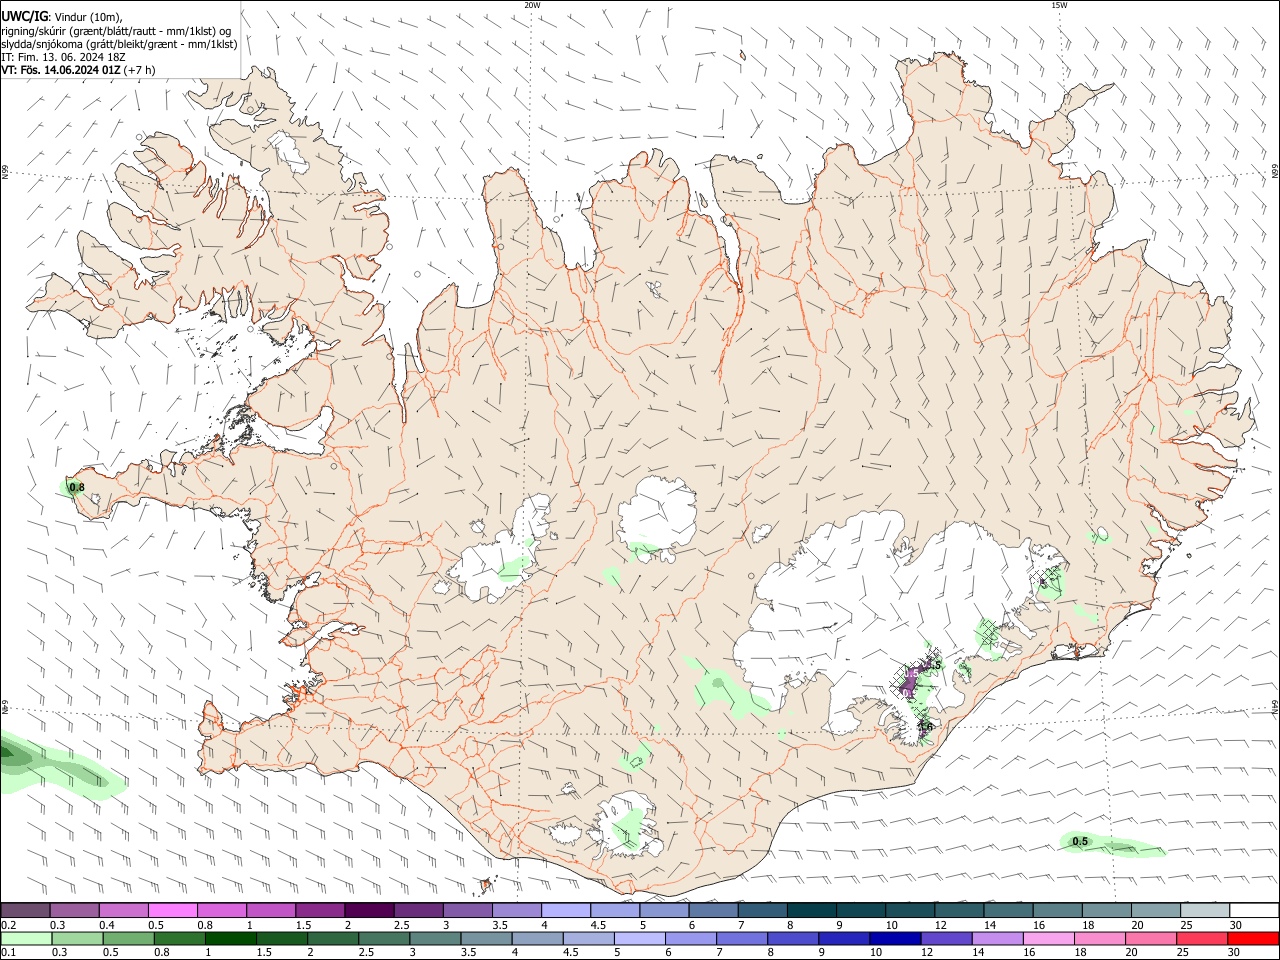Click the 'IT: Fim. 13. 06. 2024 18Z' line
The height and width of the screenshot is (960, 1280).
pos(62,58)
